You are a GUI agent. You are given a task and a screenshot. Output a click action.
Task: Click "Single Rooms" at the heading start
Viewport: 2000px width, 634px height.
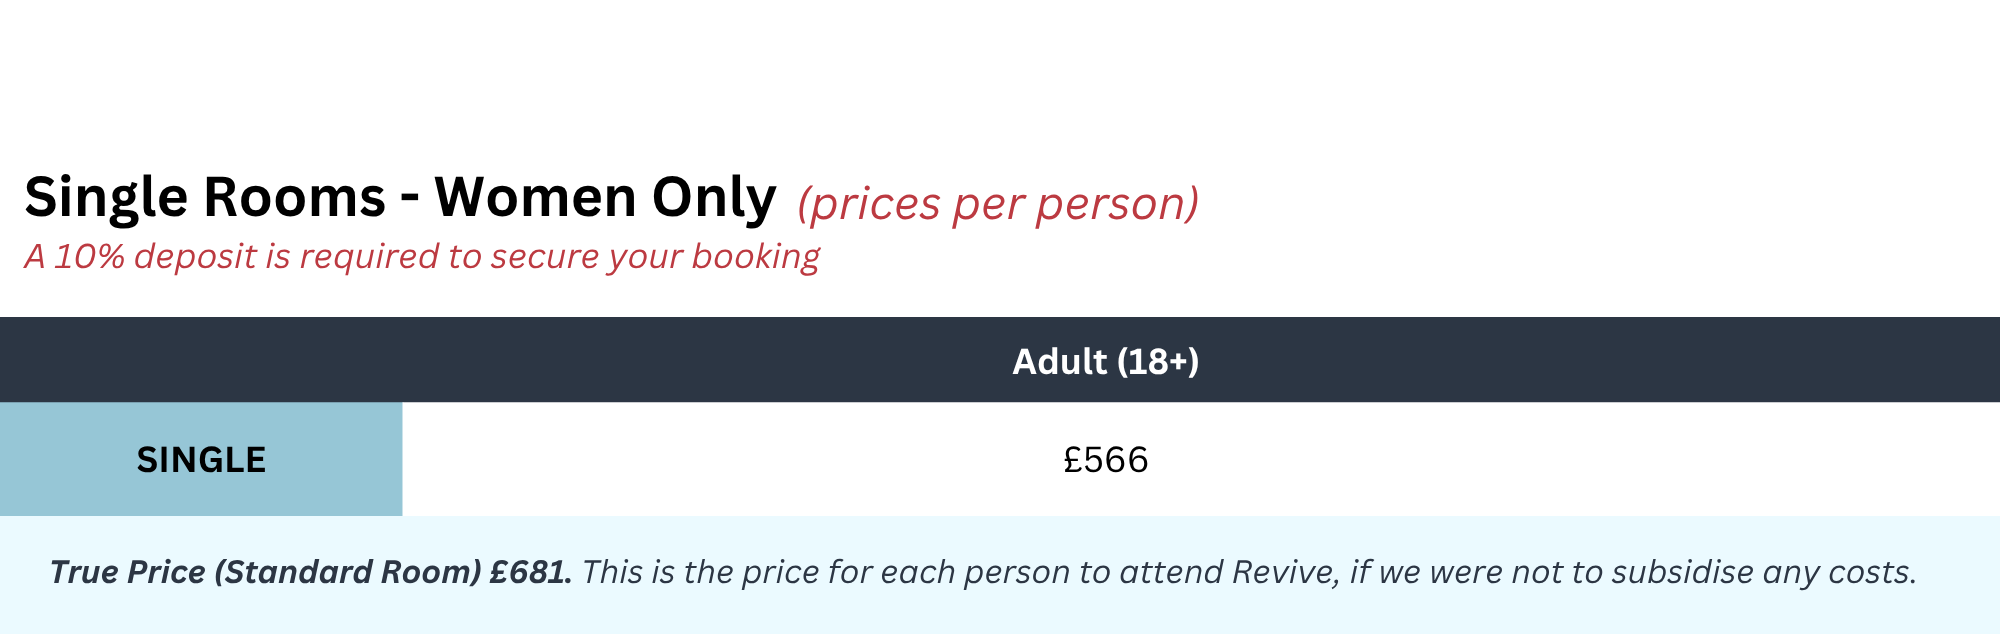(x=205, y=197)
